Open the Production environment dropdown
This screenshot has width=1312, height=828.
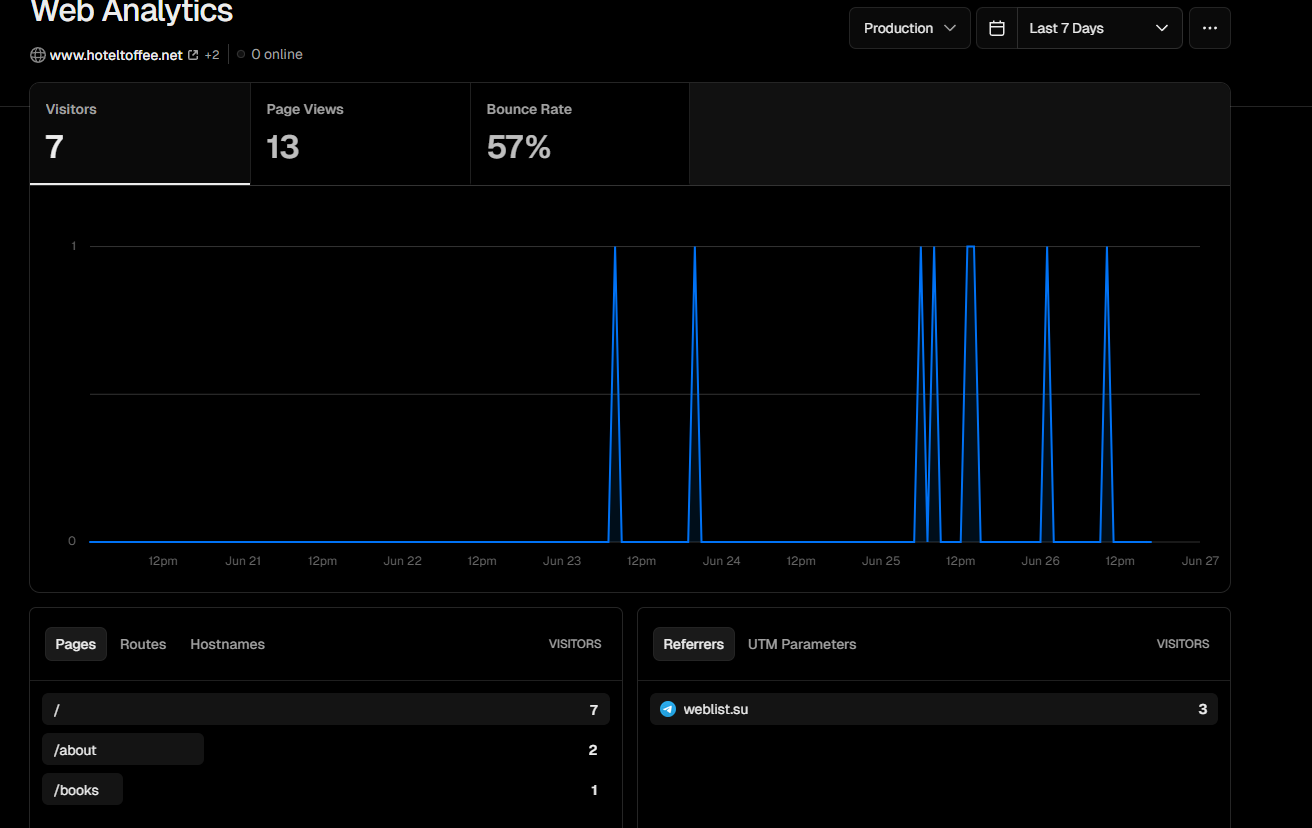[x=910, y=28]
